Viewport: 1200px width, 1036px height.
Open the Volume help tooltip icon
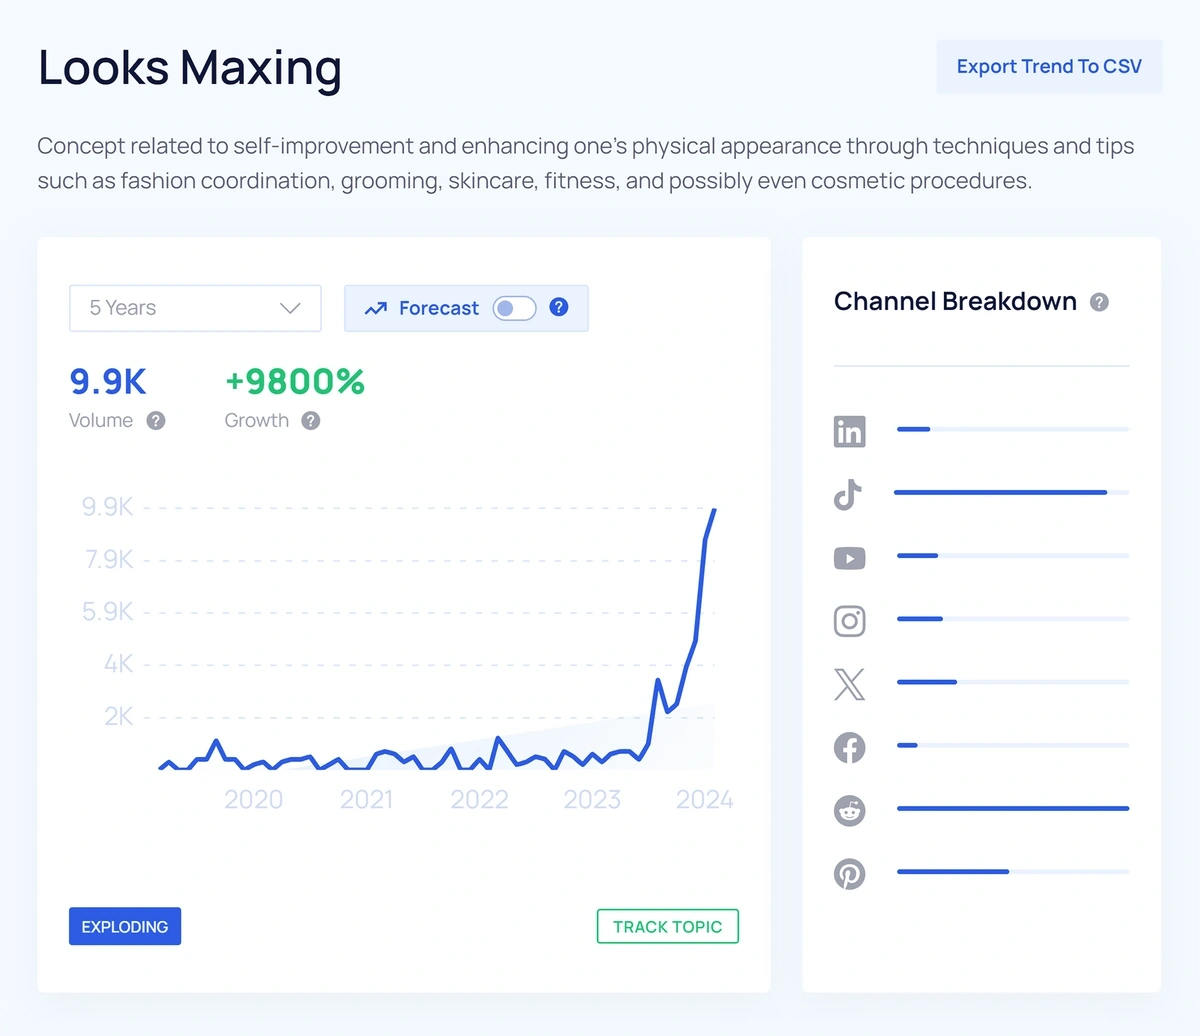point(155,421)
